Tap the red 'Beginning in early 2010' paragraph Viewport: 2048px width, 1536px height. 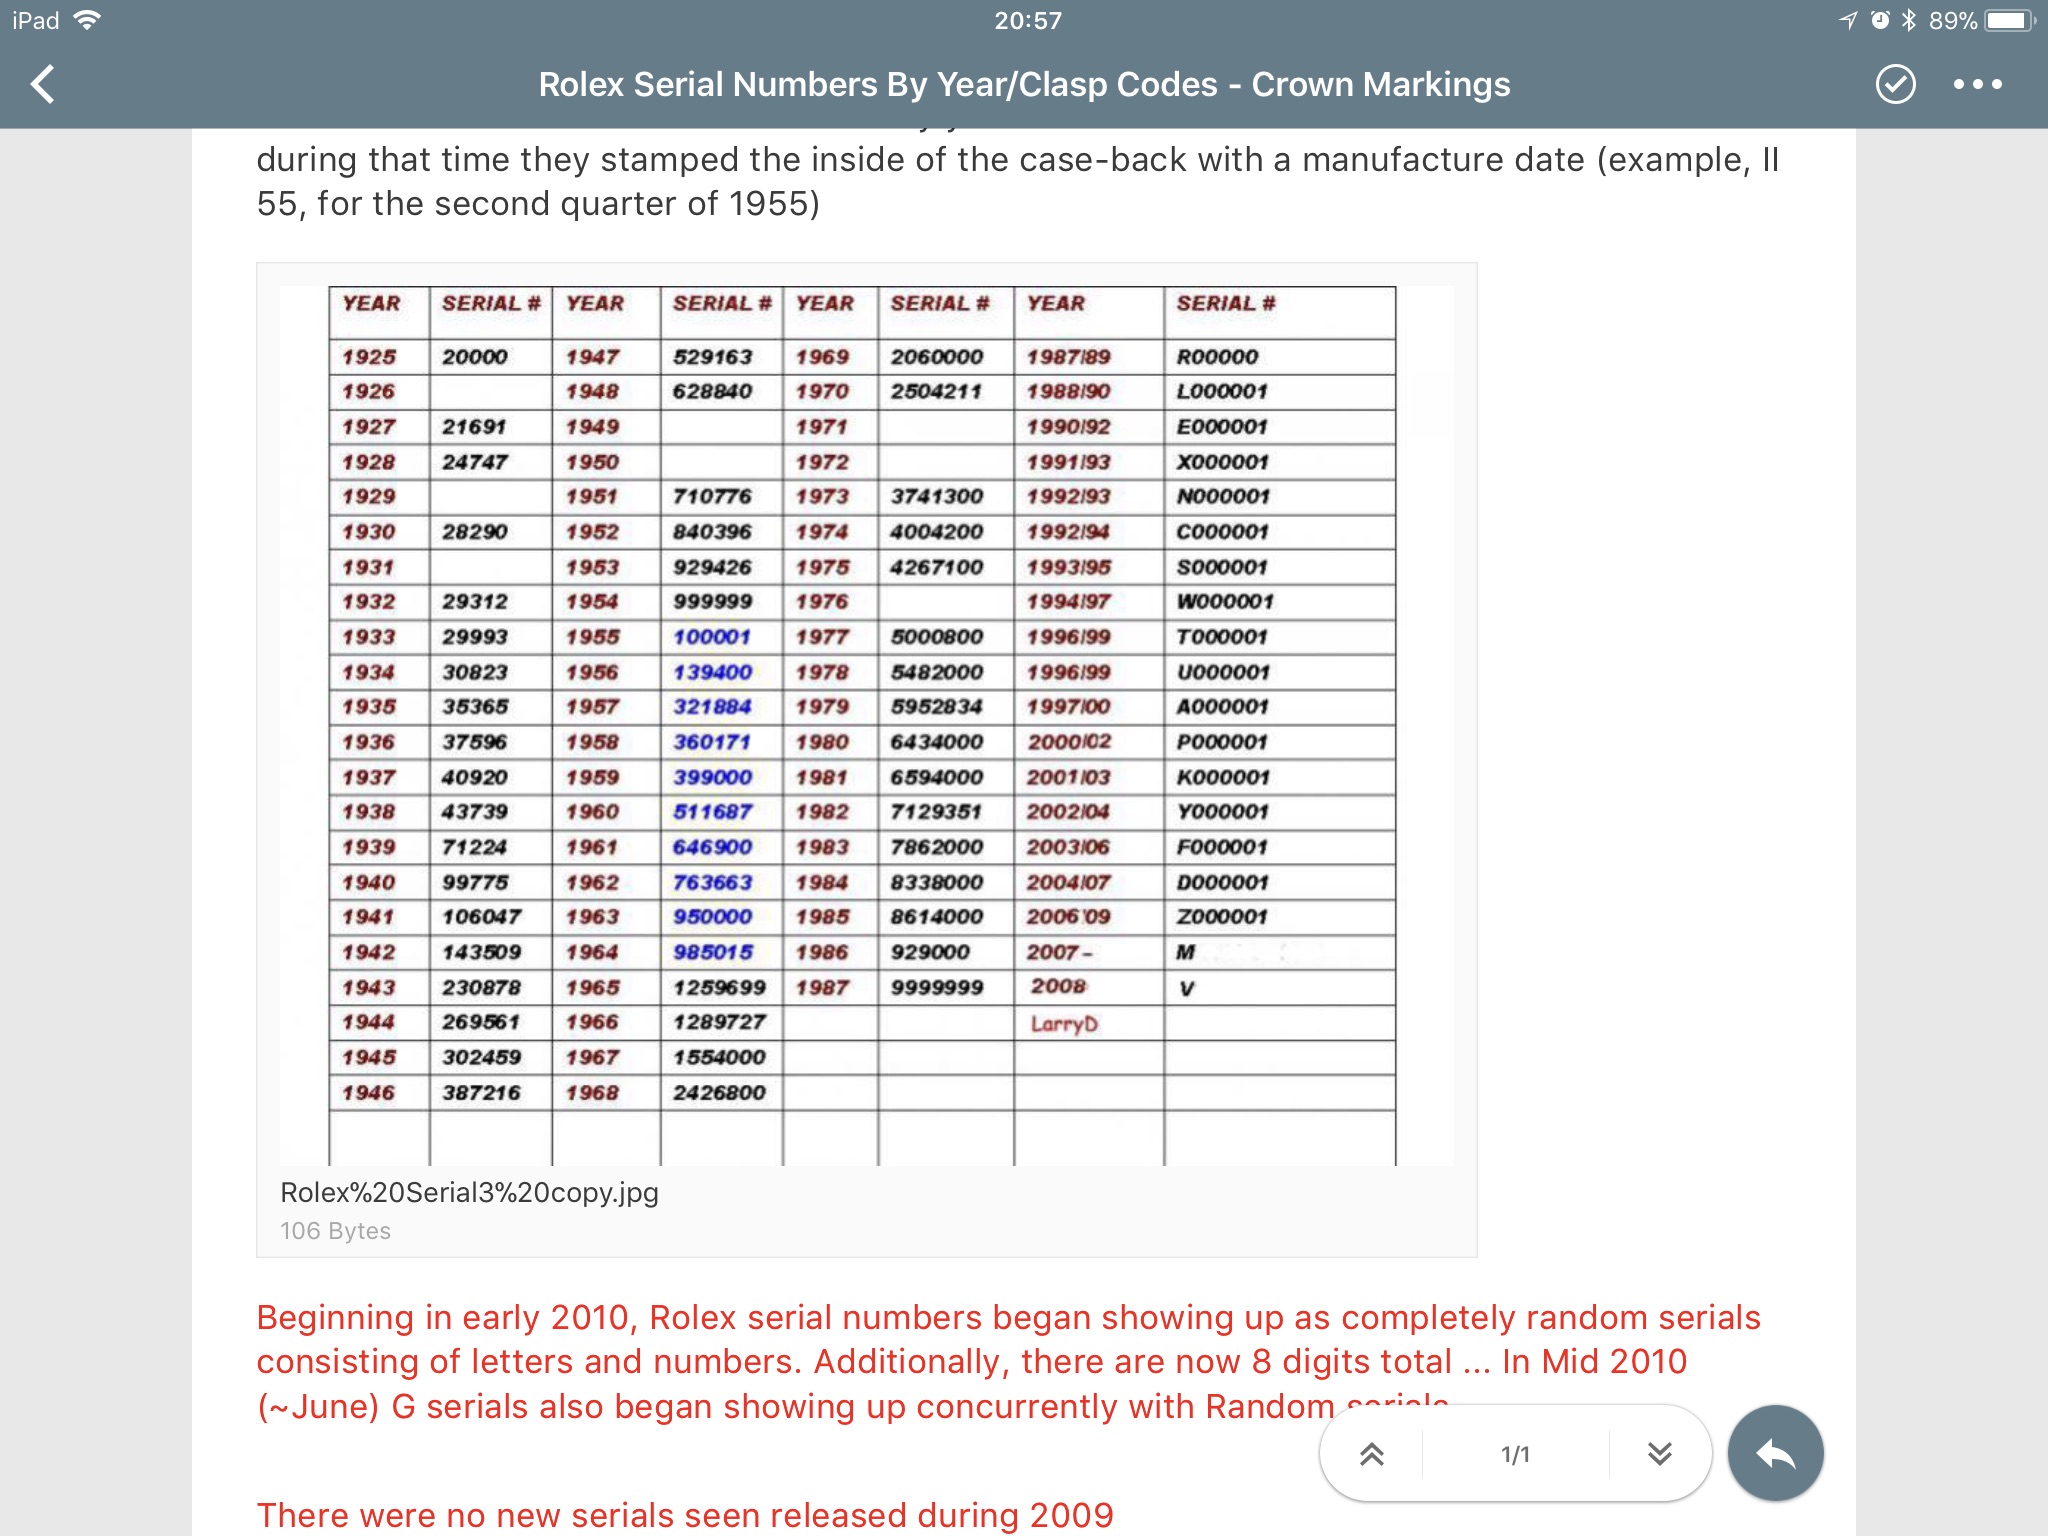pyautogui.click(x=1008, y=1361)
